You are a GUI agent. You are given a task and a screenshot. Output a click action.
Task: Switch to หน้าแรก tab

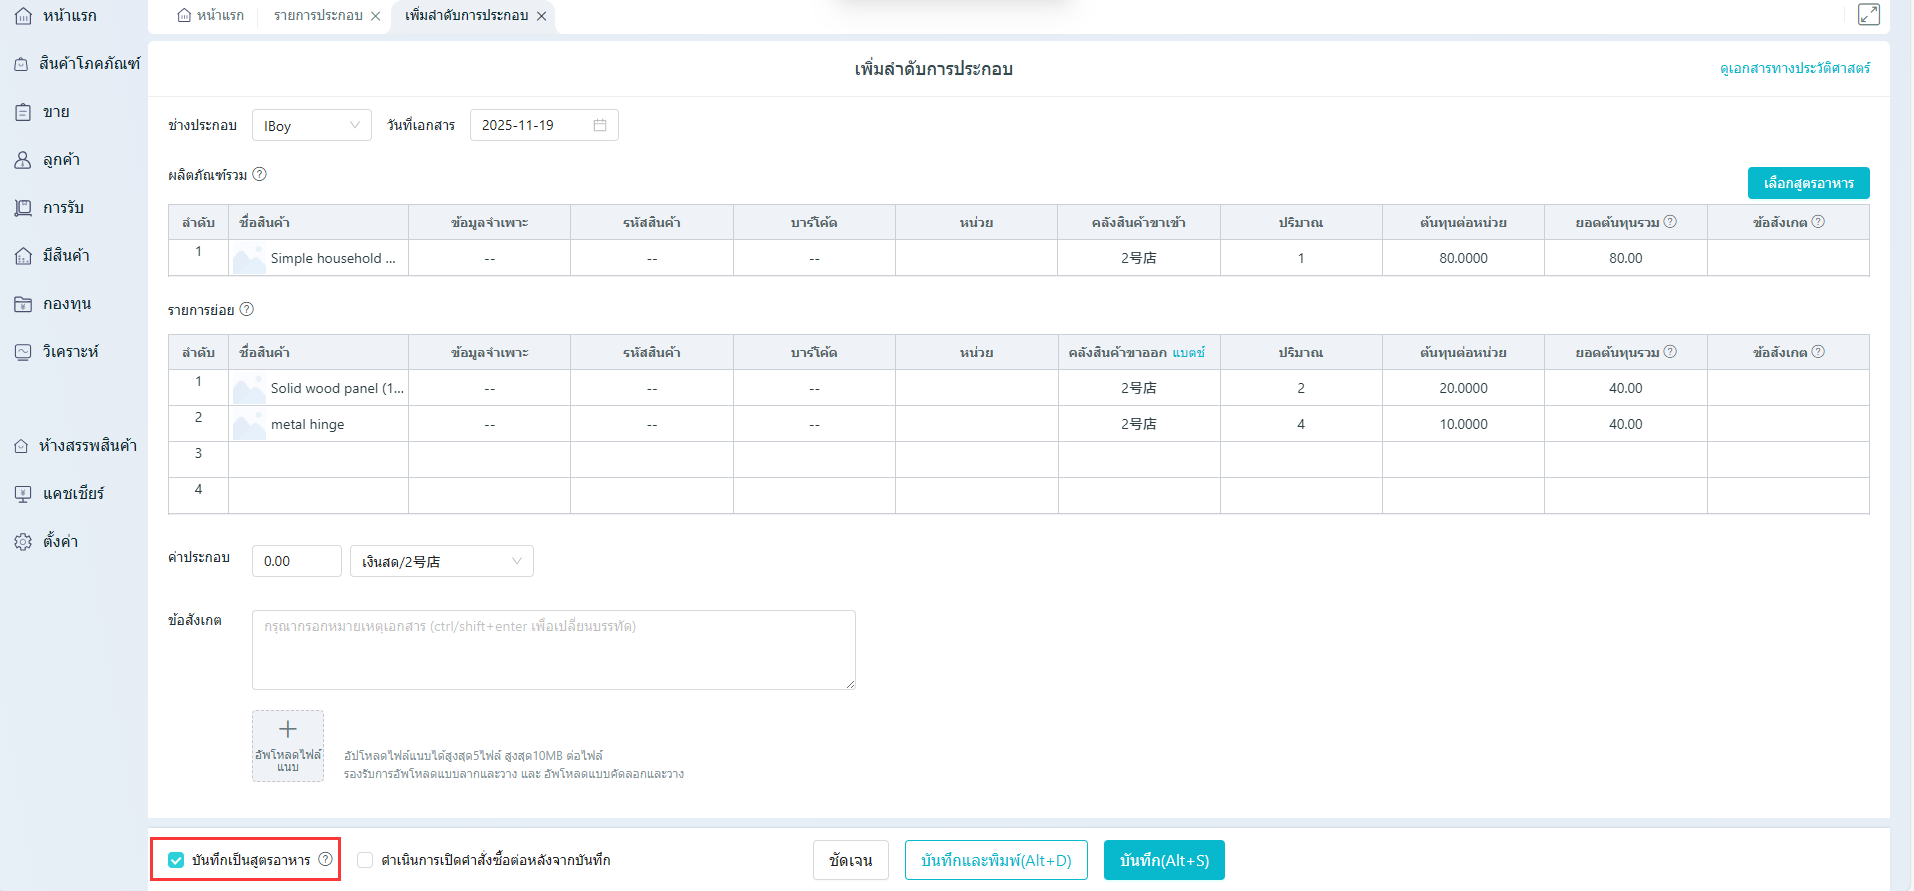pyautogui.click(x=211, y=15)
